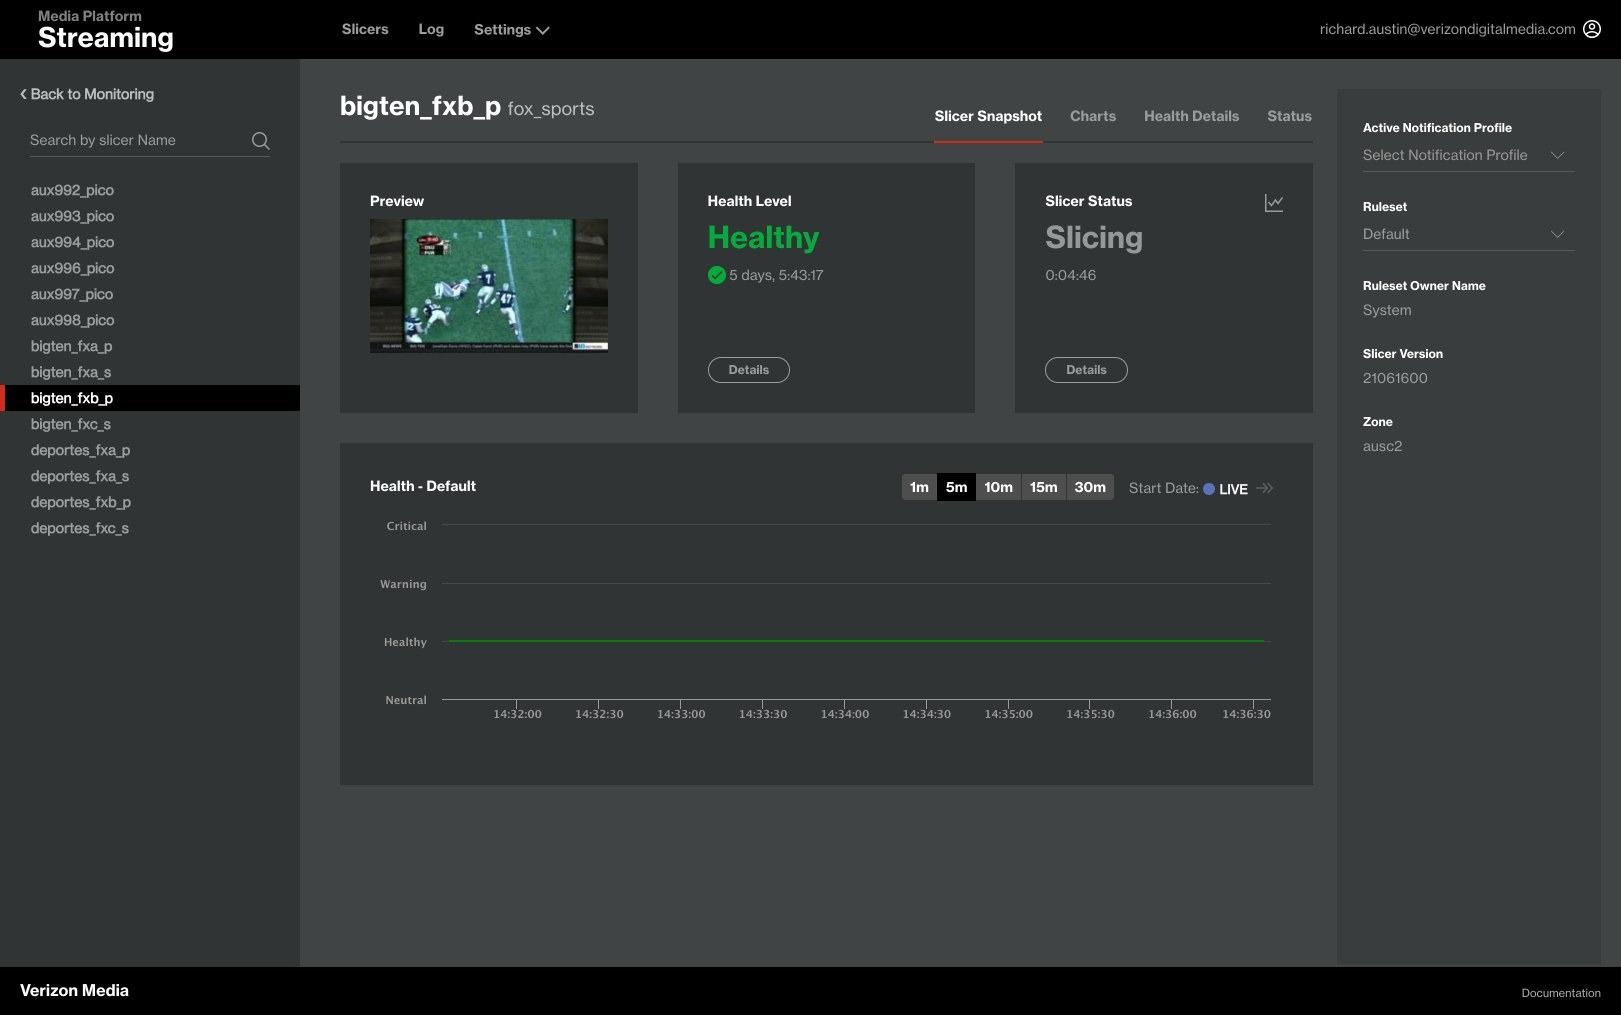This screenshot has height=1015, width=1621.
Task: Select bigten_fxa_s in slicer list
Action: [x=71, y=372]
